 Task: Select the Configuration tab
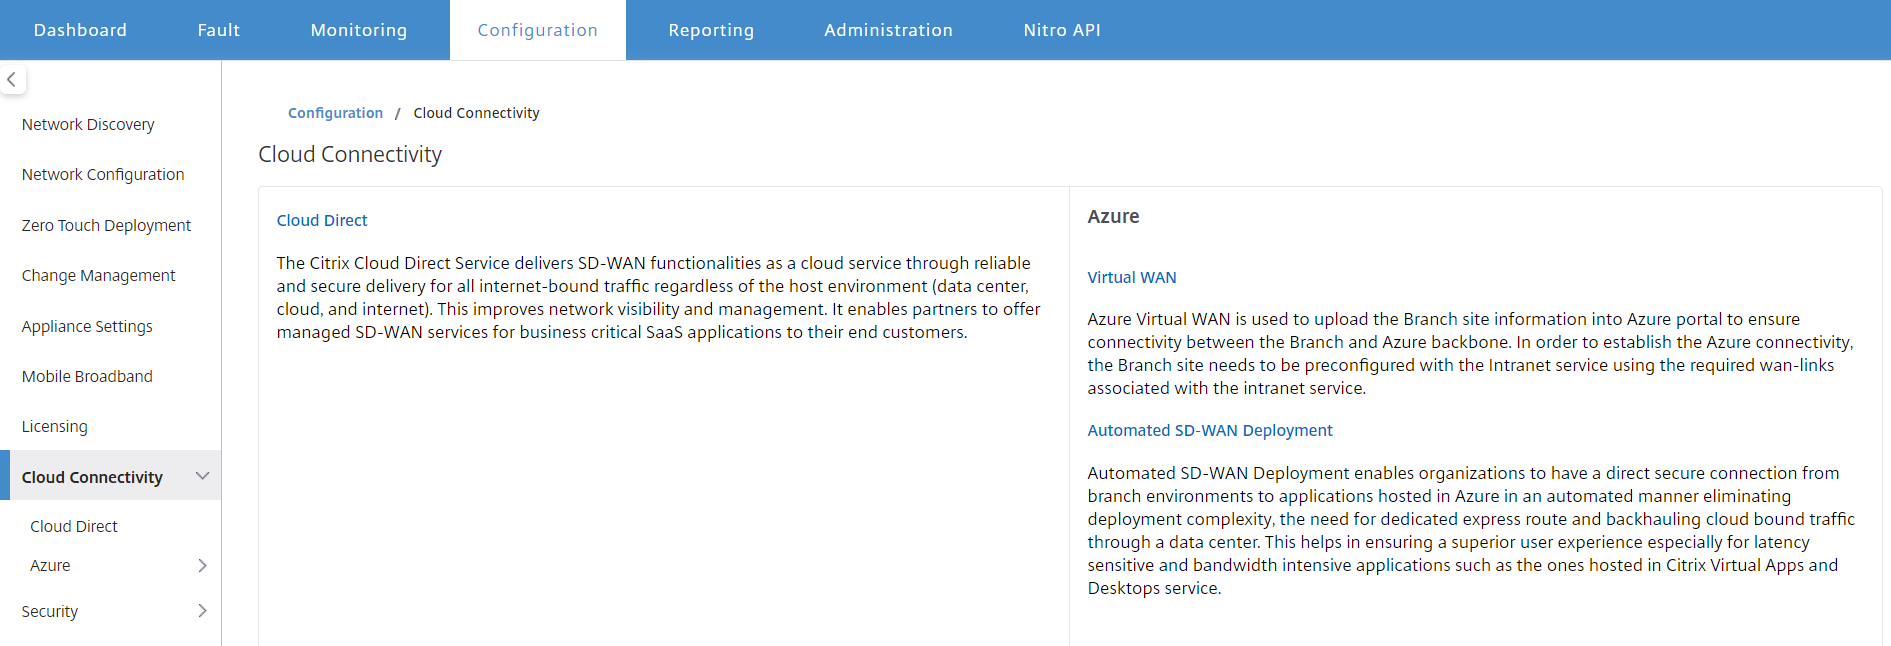click(538, 30)
